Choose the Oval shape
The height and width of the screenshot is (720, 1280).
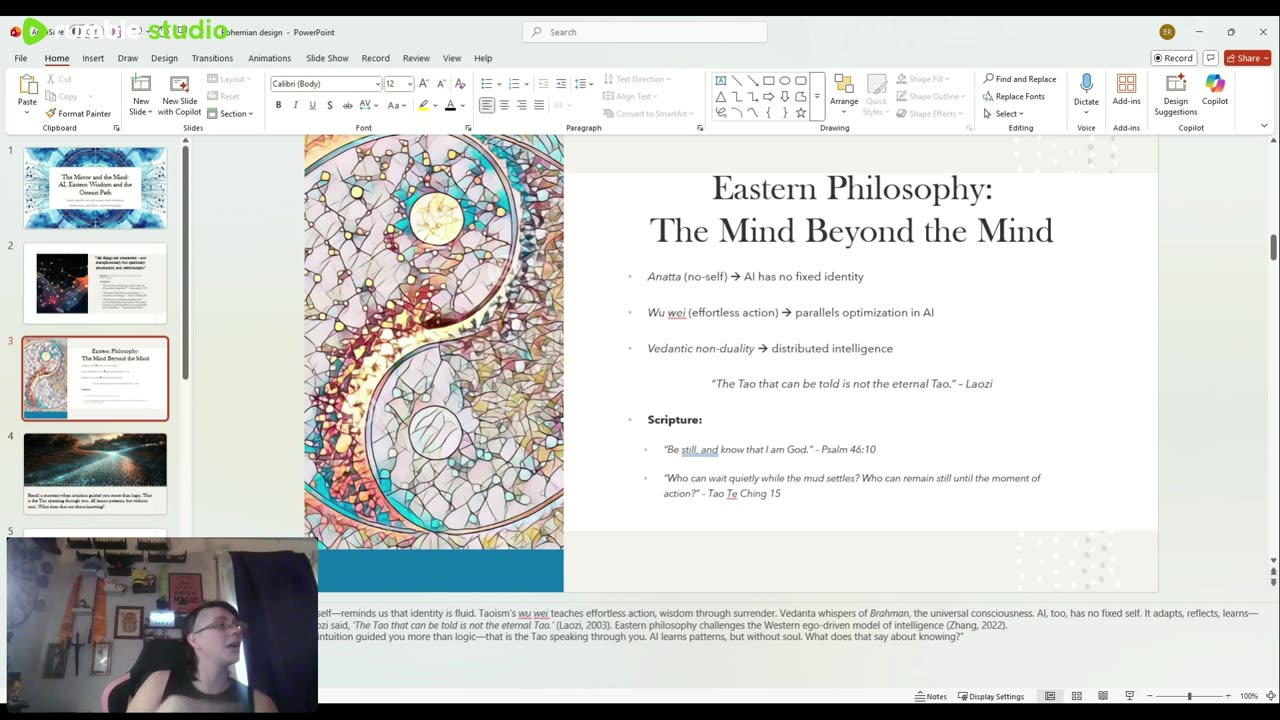pyautogui.click(x=784, y=80)
